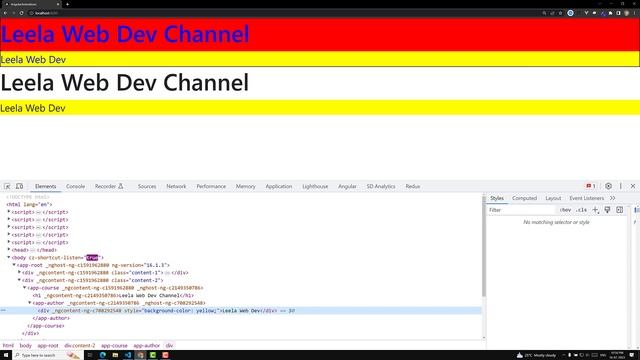This screenshot has width=640, height=360.
Task: Open the Windows Start menu
Action: click(x=6, y=355)
